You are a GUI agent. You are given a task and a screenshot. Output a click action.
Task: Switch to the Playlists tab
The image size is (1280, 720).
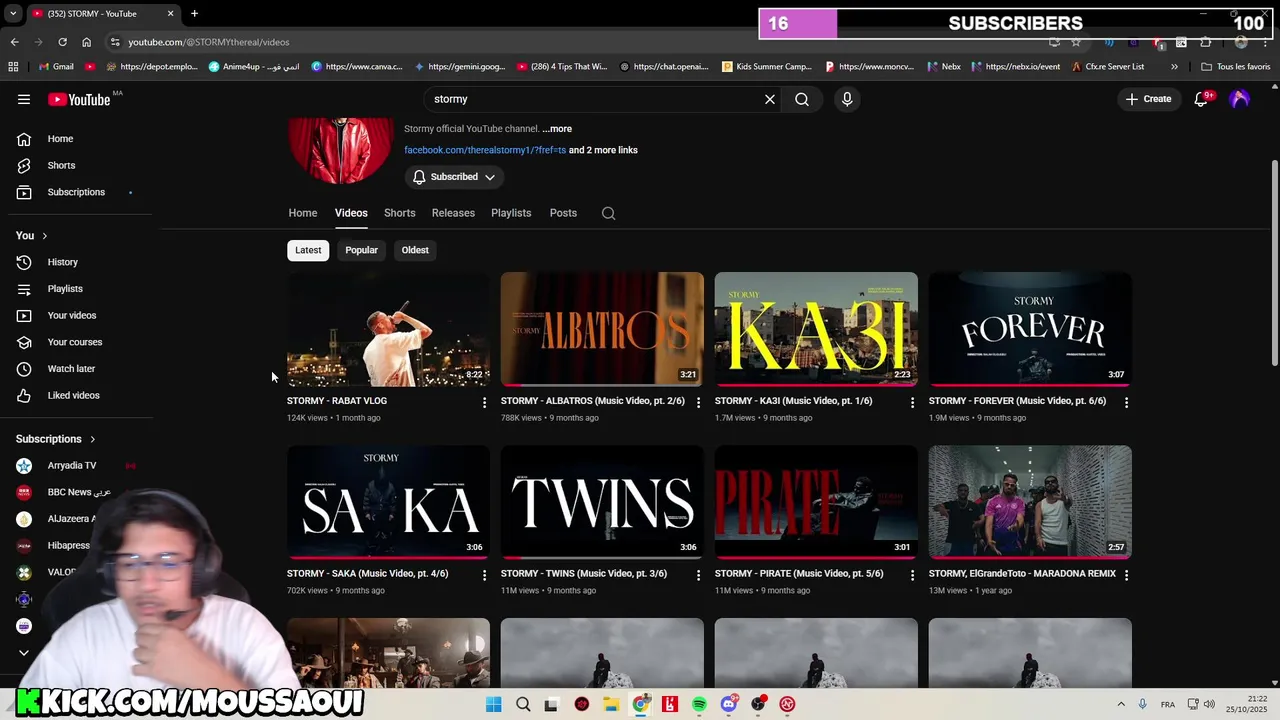[511, 213]
